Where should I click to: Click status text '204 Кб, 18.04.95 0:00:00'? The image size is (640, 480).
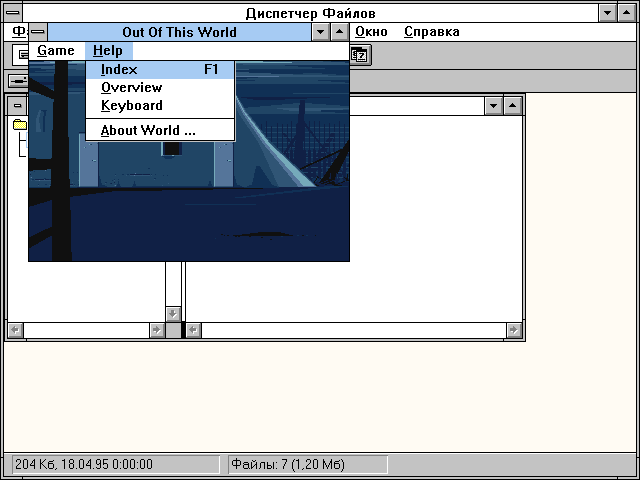pyautogui.click(x=84, y=464)
